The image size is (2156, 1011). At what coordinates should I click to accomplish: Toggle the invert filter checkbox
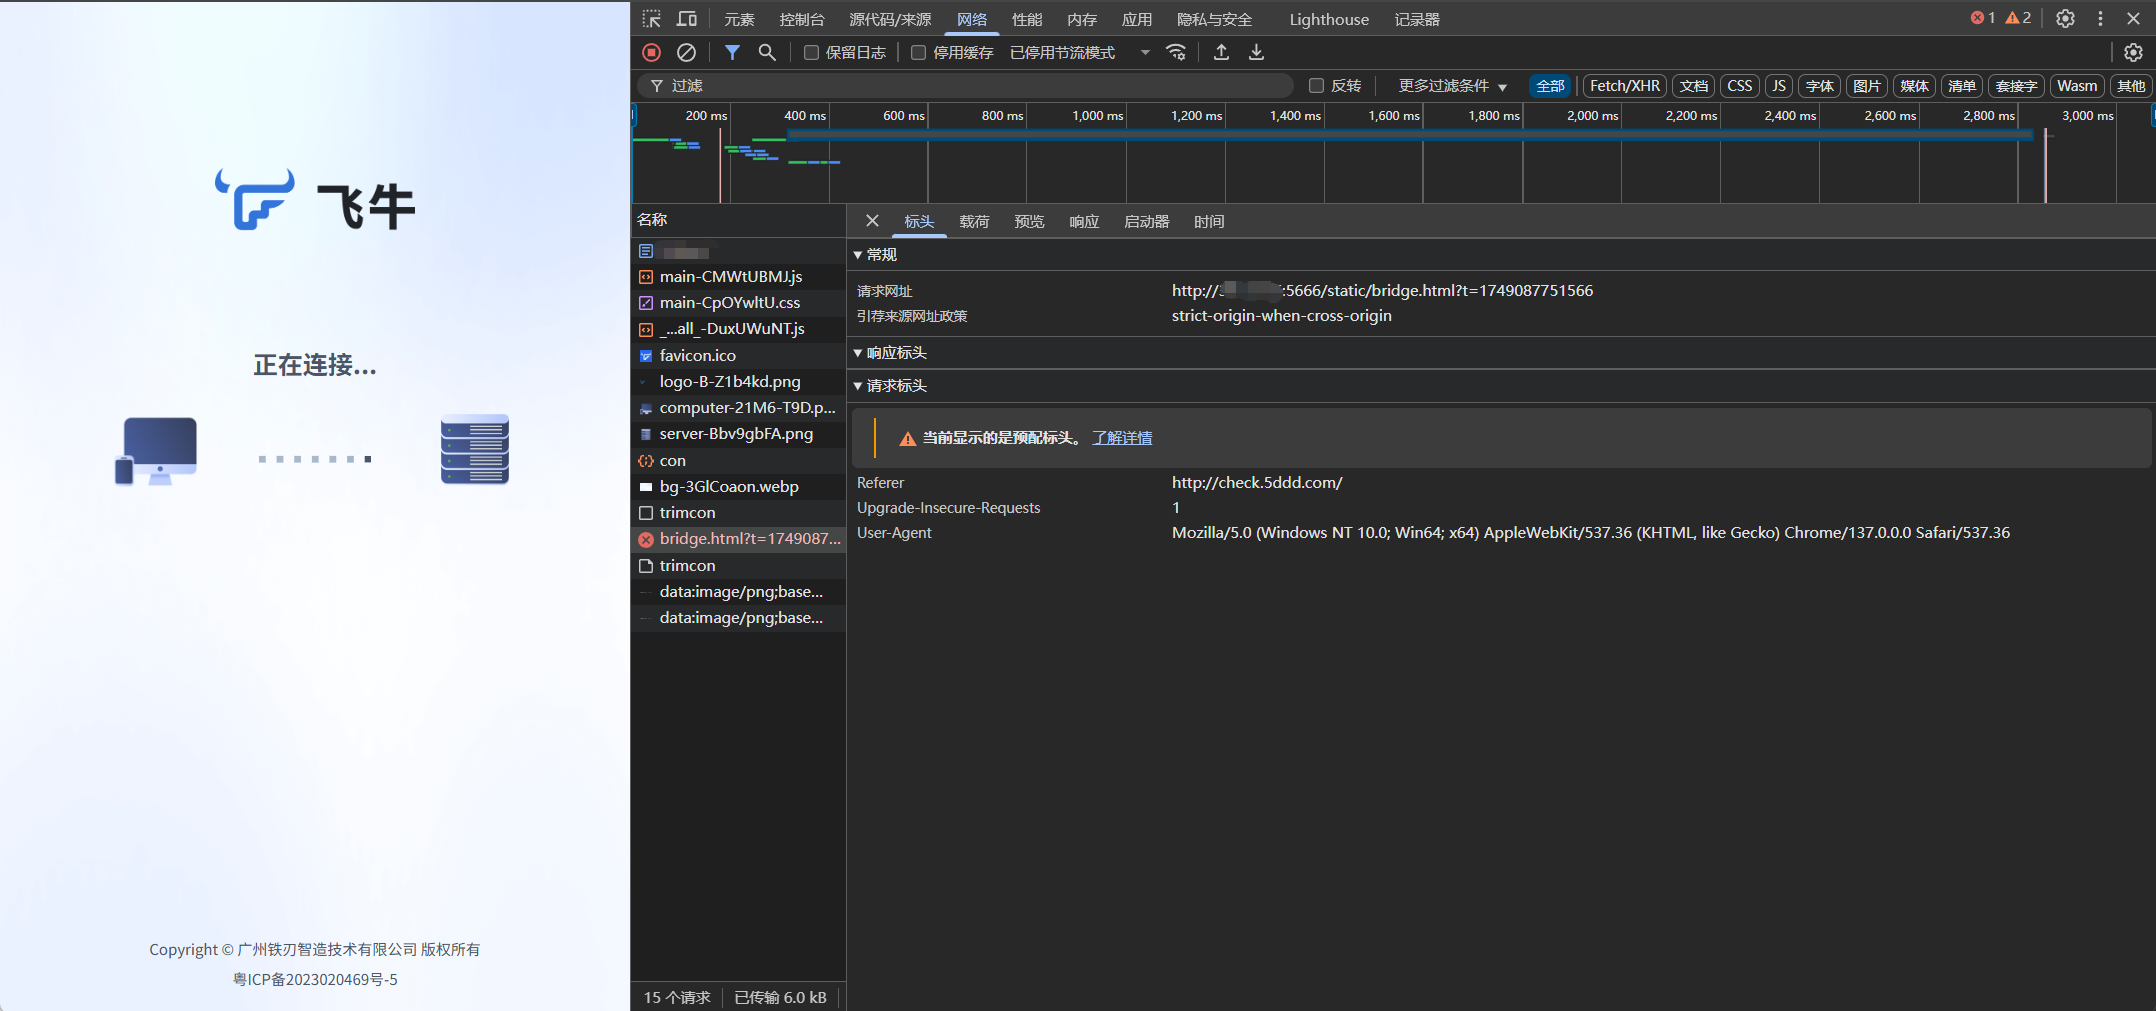pos(1316,86)
